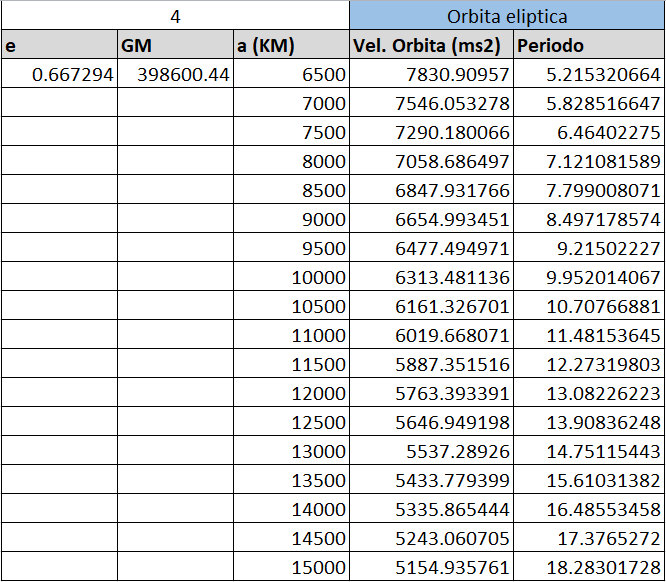
Task: Click velocity value 6019.668071
Action: pos(432,334)
